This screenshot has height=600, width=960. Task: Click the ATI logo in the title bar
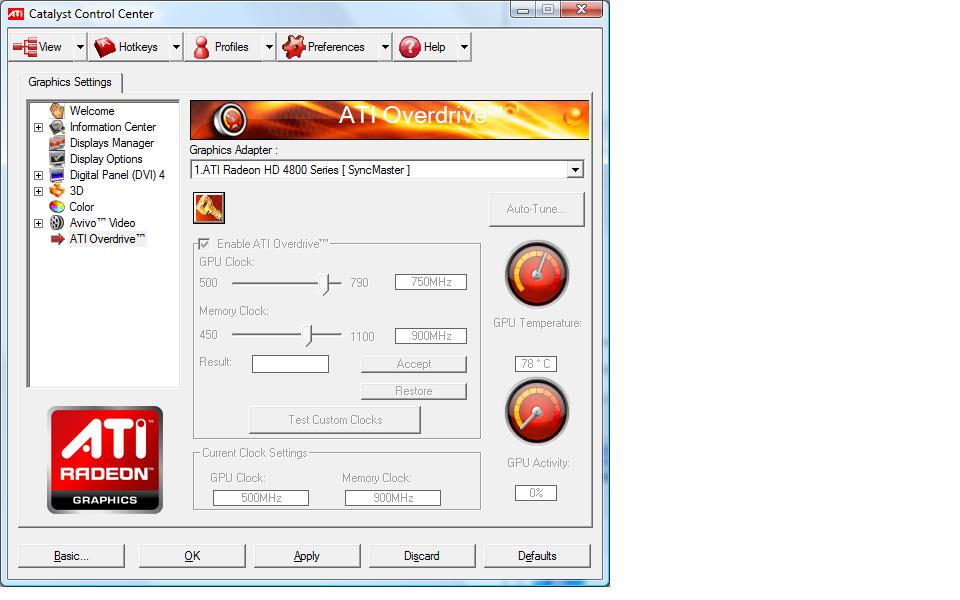(16, 13)
